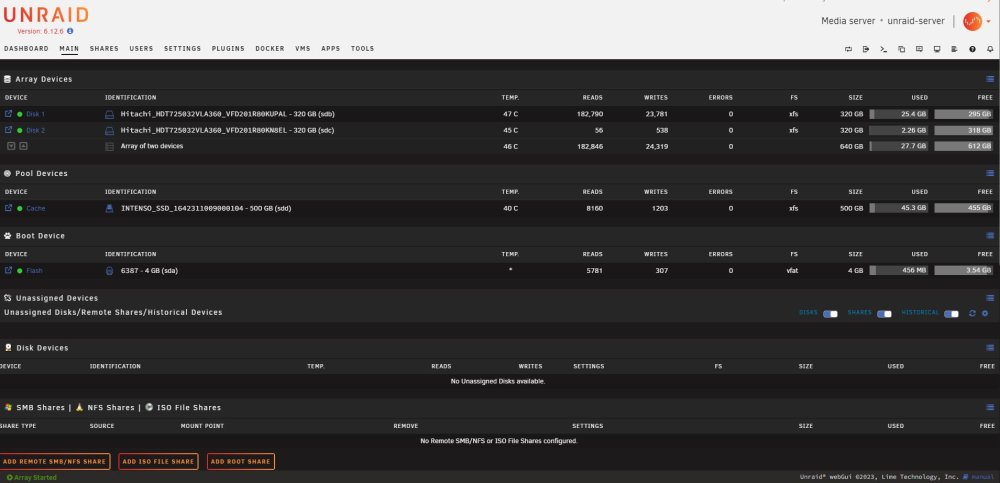Collapse SMB Shares section via its list icon
The image size is (1000, 483).
[x=990, y=407]
